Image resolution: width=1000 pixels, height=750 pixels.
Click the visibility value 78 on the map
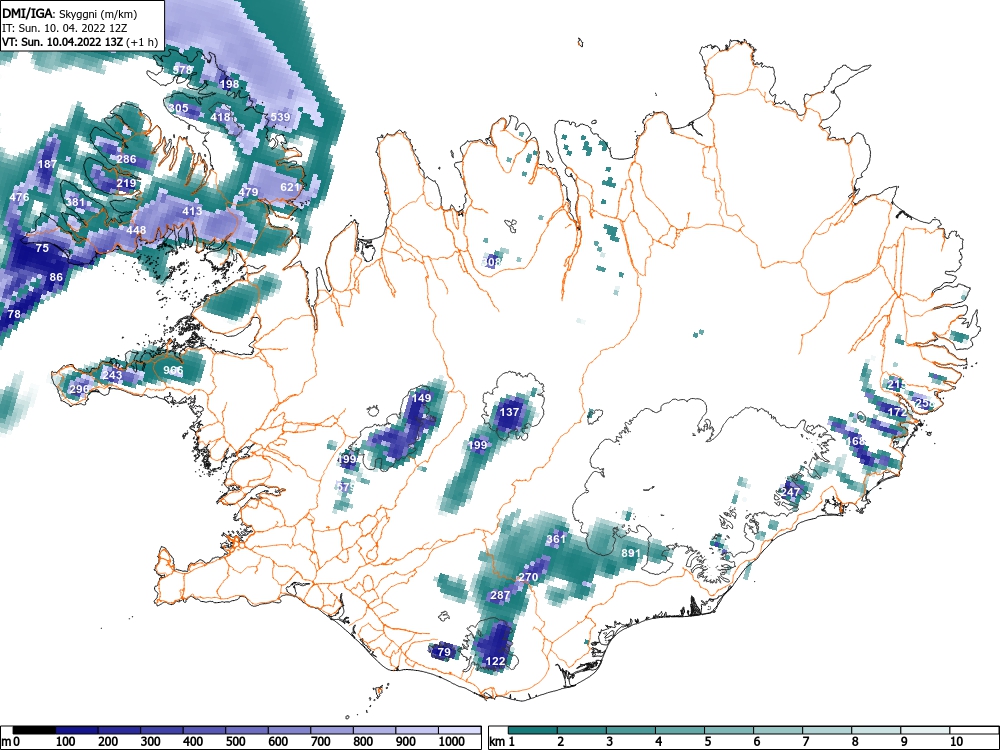[14, 314]
